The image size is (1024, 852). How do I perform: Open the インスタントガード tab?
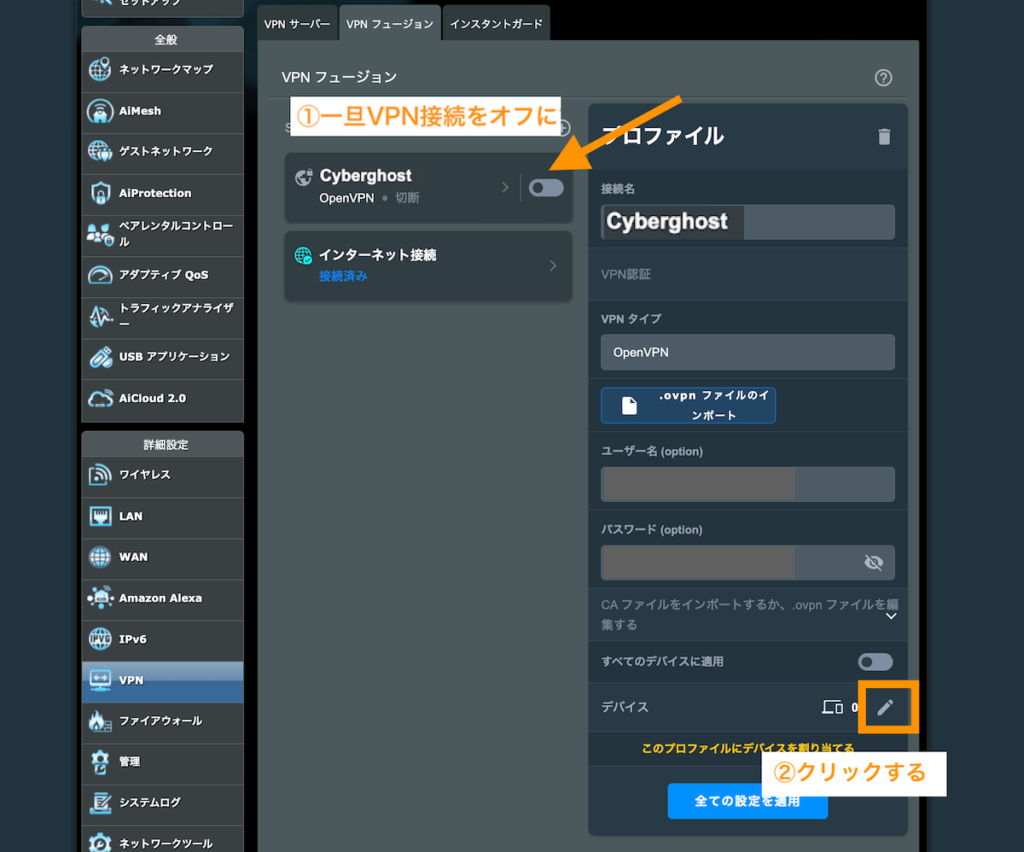pyautogui.click(x=495, y=22)
